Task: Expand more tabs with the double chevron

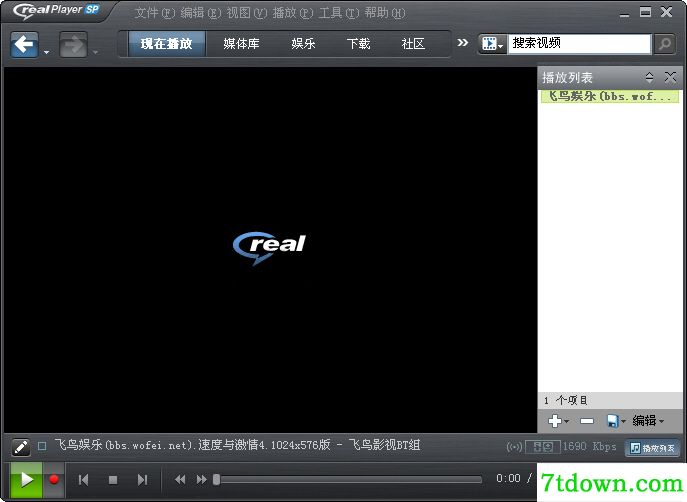Action: pyautogui.click(x=463, y=42)
